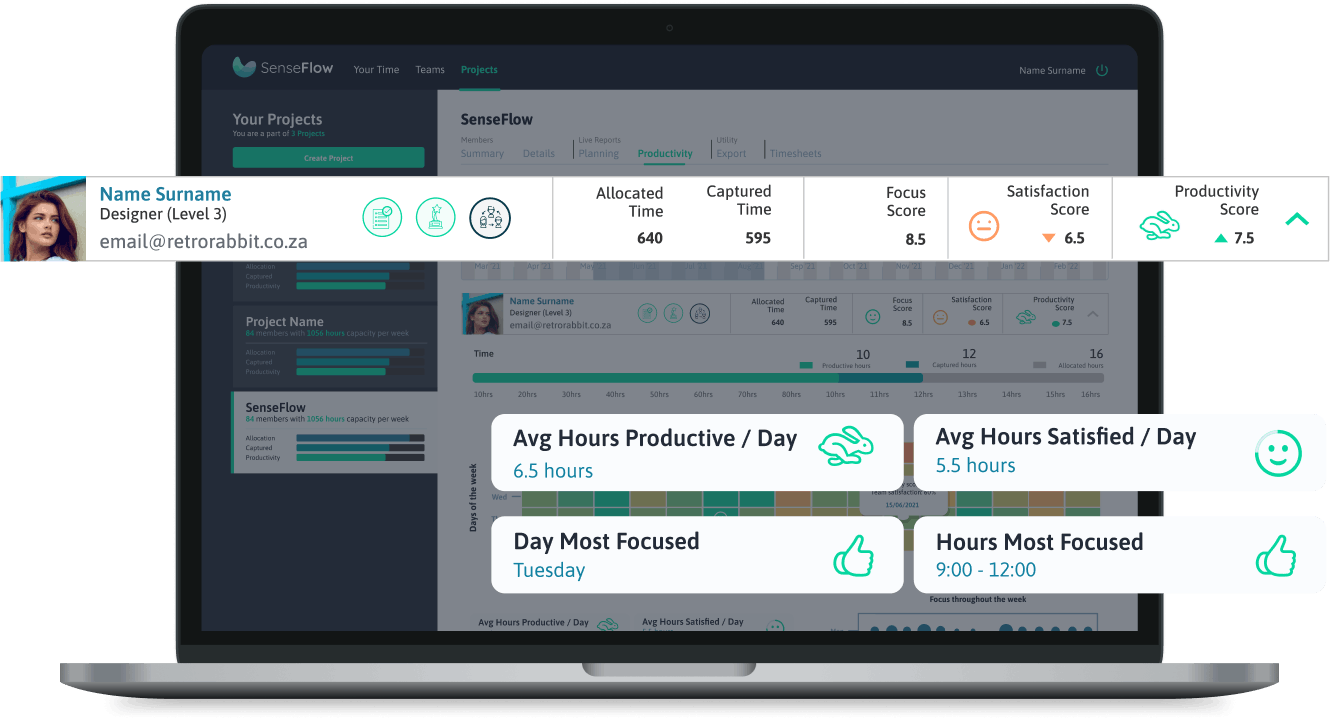
Task: Click the large orange neutral face icon
Action: pyautogui.click(x=984, y=226)
